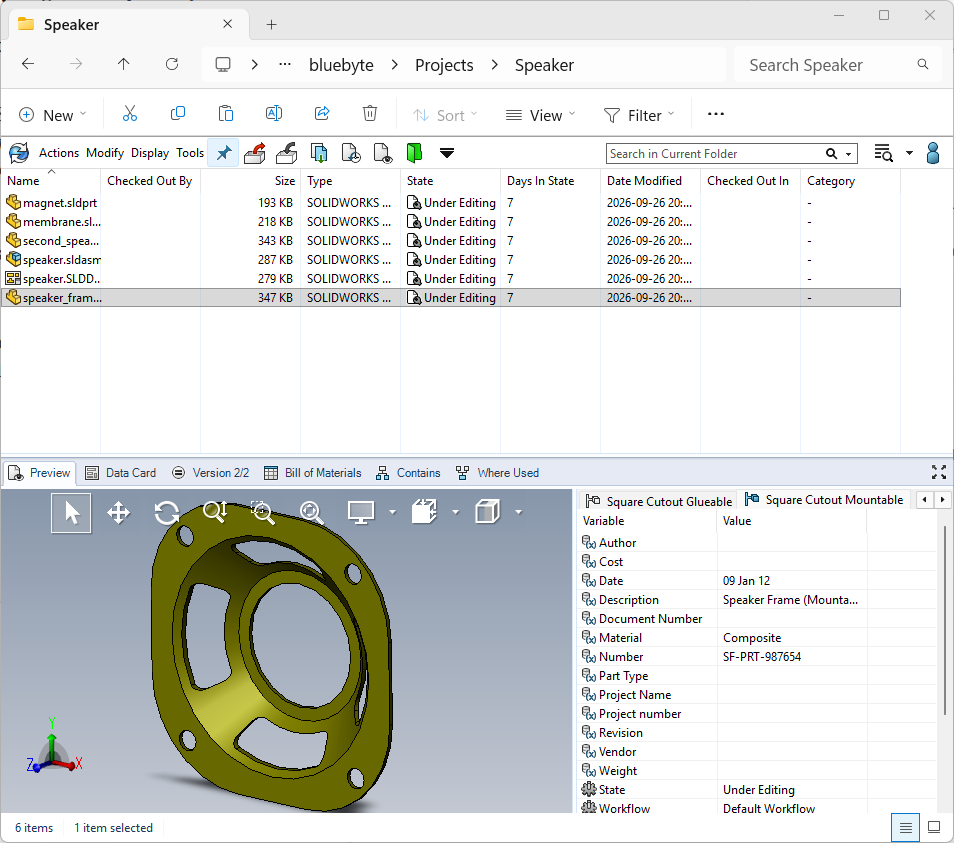Click the Zoom to Fit icon
954x843 pixels.
pyautogui.click(x=311, y=512)
